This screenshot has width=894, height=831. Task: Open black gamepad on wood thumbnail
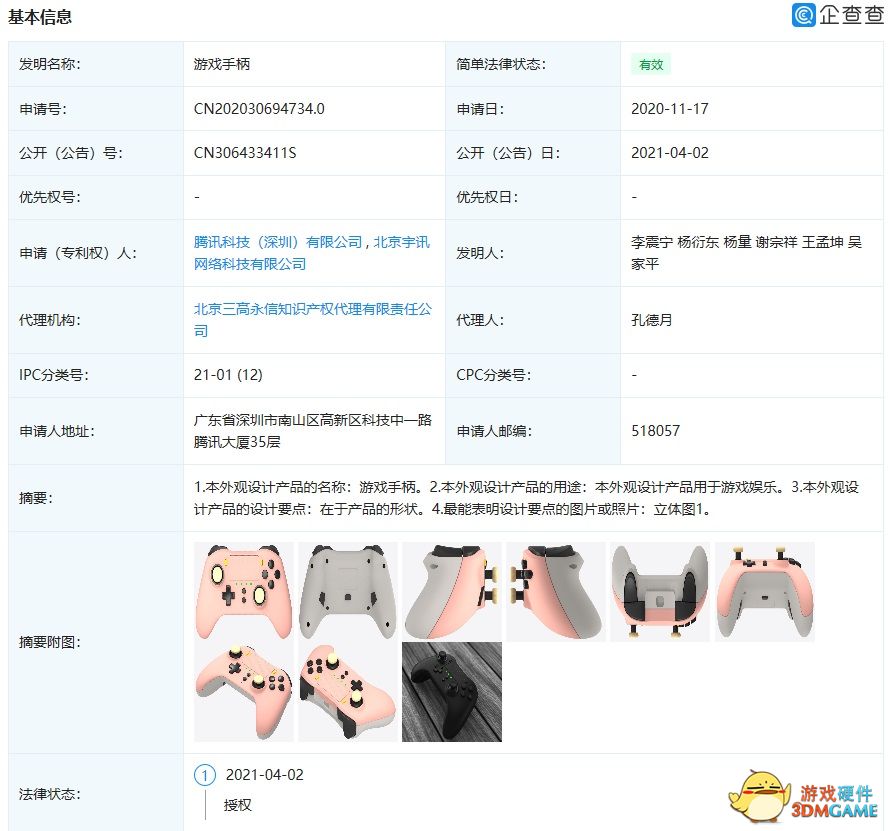452,692
